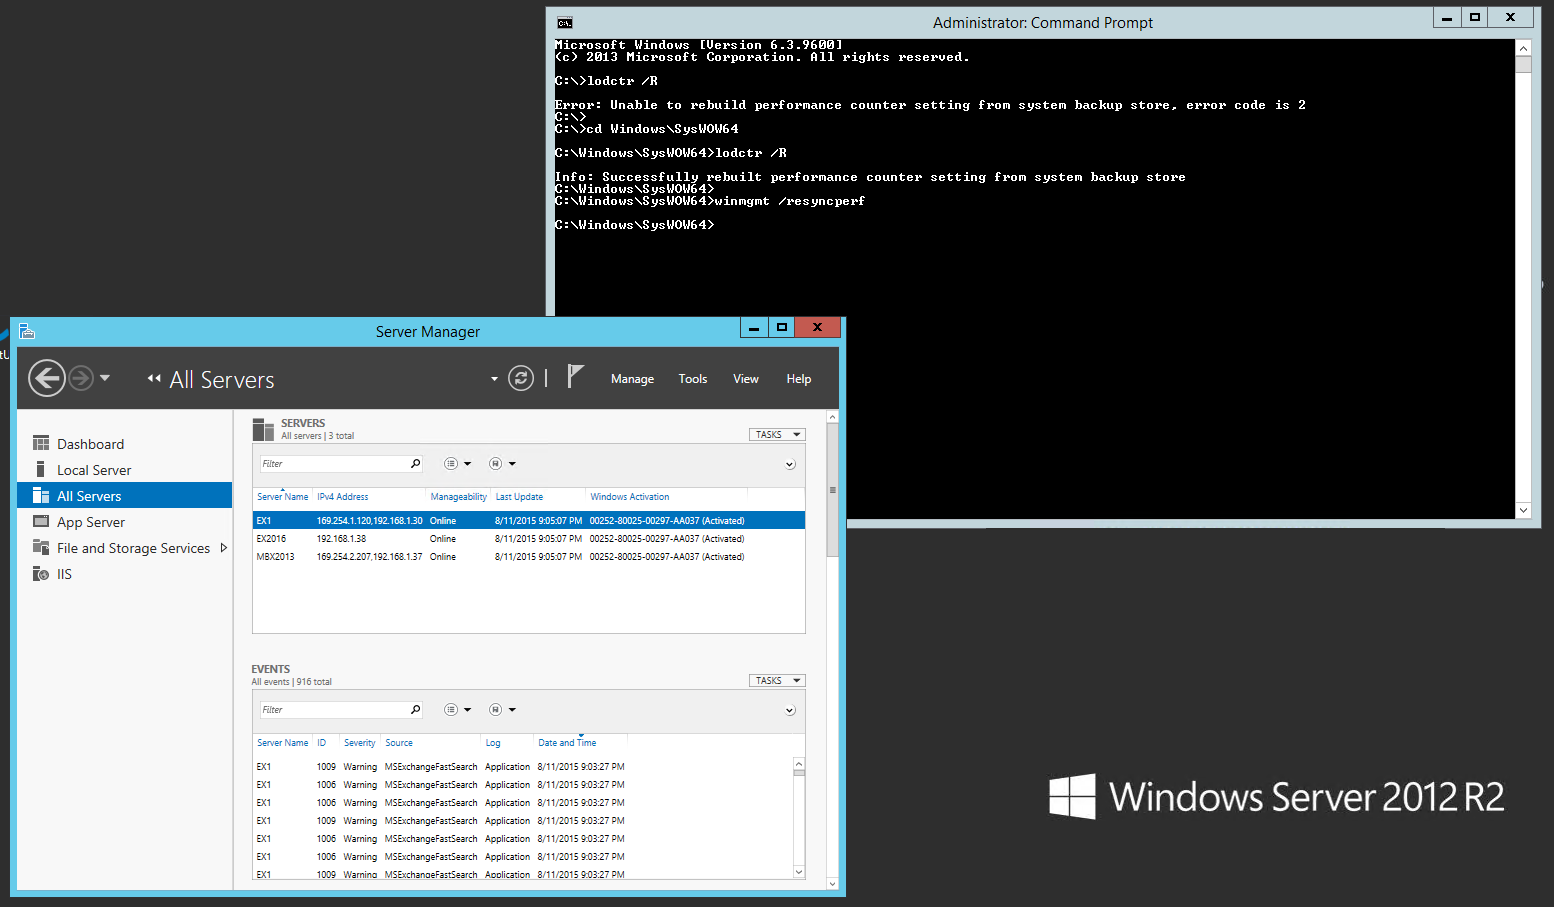Open the TASKS dropdown for Events

776,680
